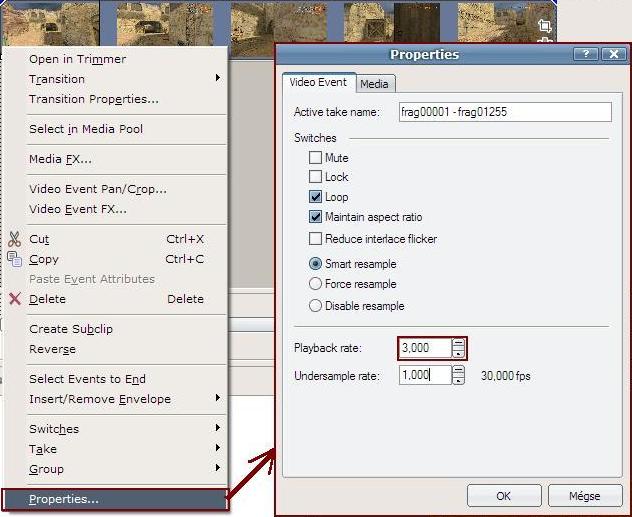The width and height of the screenshot is (632, 517).
Task: Switch to the Media tab
Action: pos(374,84)
